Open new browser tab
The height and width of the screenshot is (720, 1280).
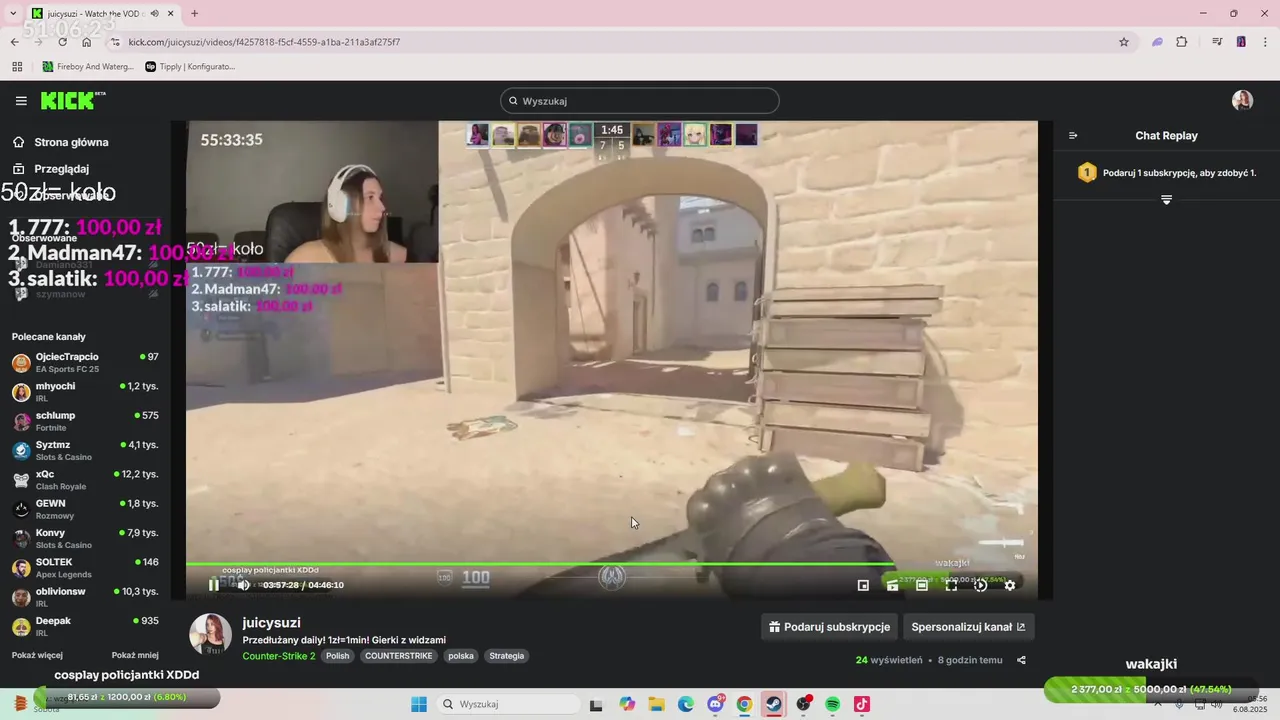(194, 13)
